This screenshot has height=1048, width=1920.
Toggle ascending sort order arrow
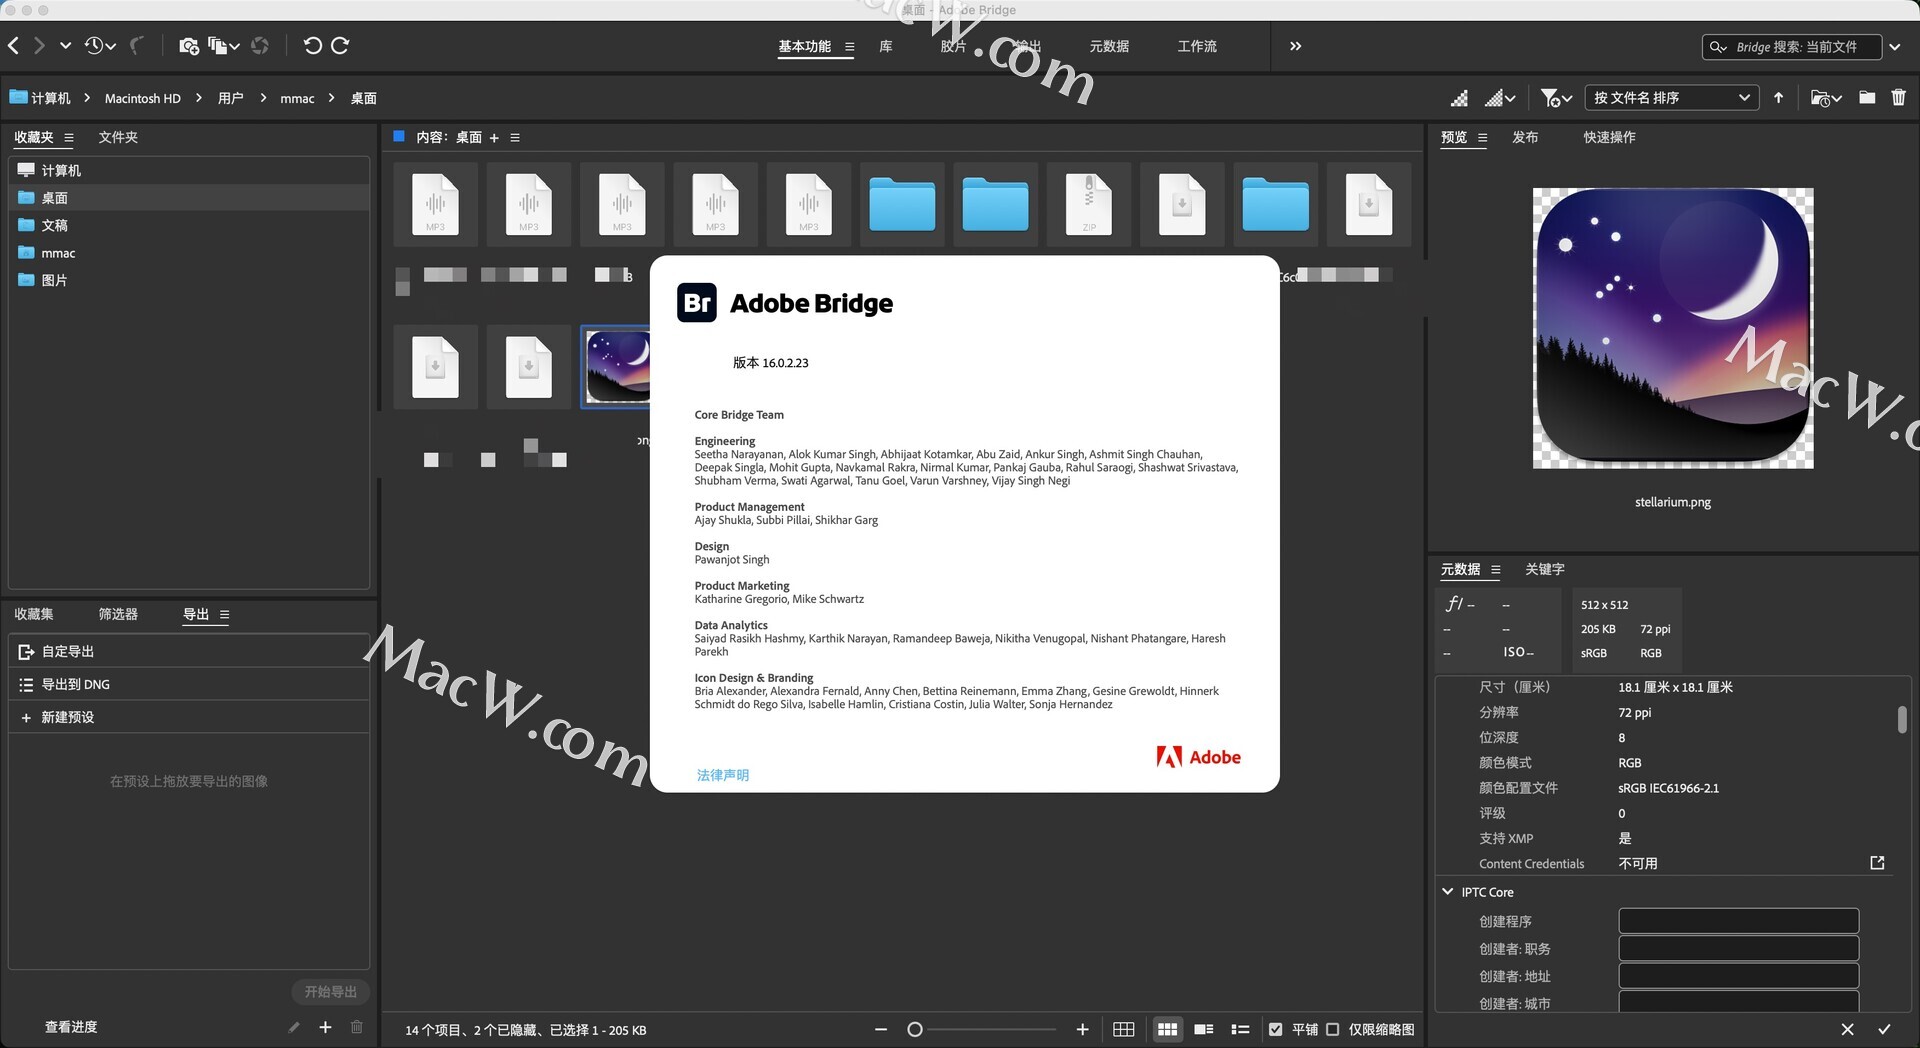click(1778, 98)
